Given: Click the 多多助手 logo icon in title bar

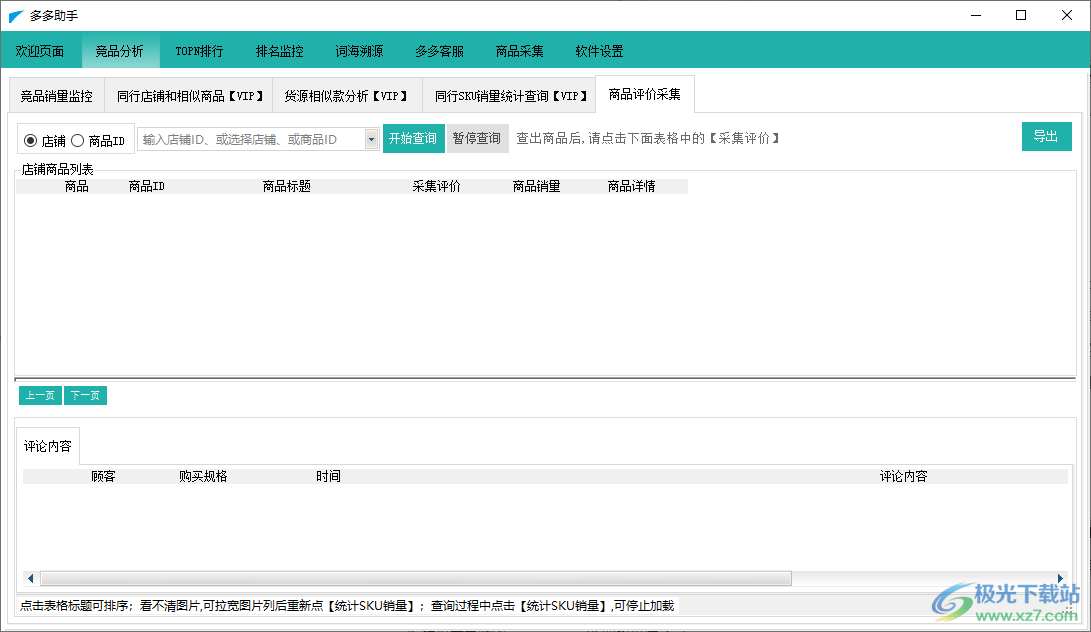Looking at the screenshot, I should 14,15.
